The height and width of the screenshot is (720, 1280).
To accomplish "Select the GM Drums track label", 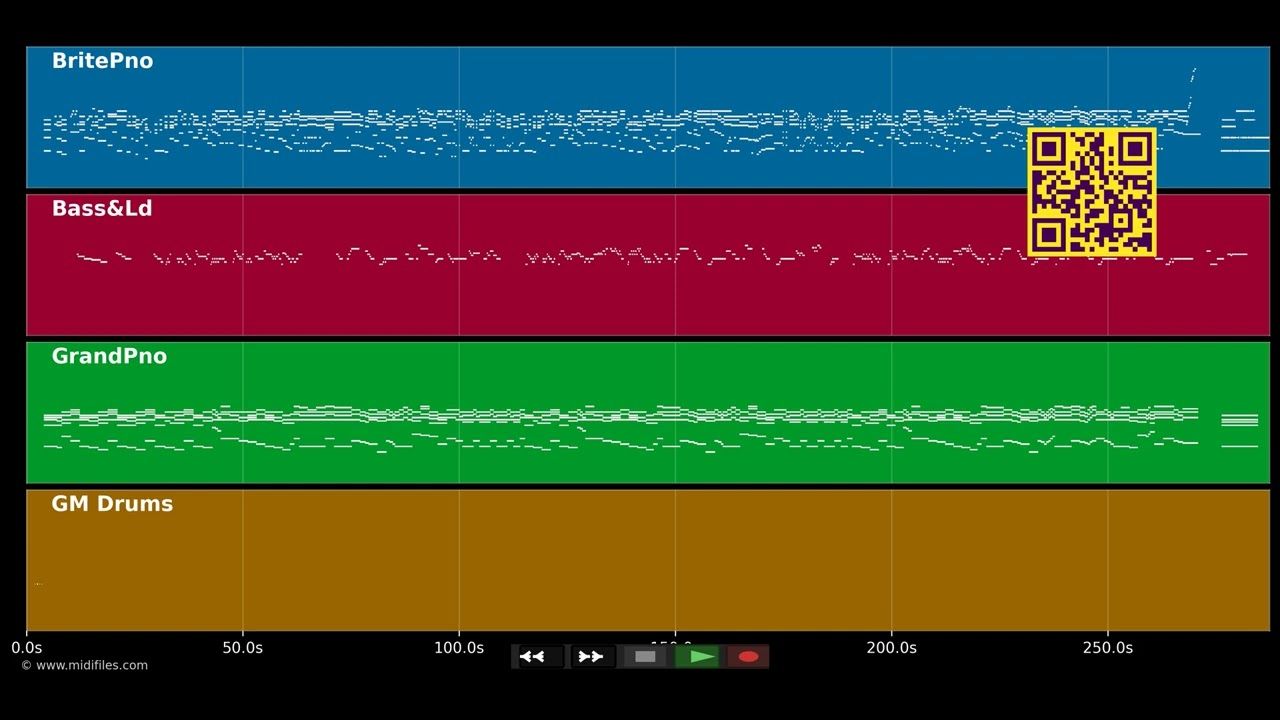I will (x=112, y=504).
